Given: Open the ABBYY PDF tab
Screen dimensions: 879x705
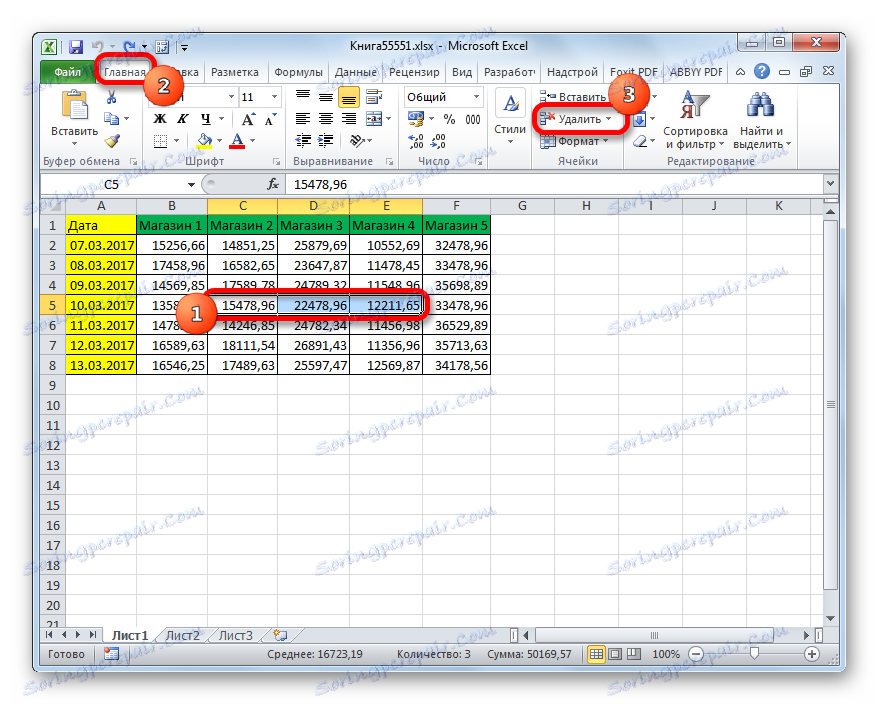Looking at the screenshot, I should tap(696, 72).
